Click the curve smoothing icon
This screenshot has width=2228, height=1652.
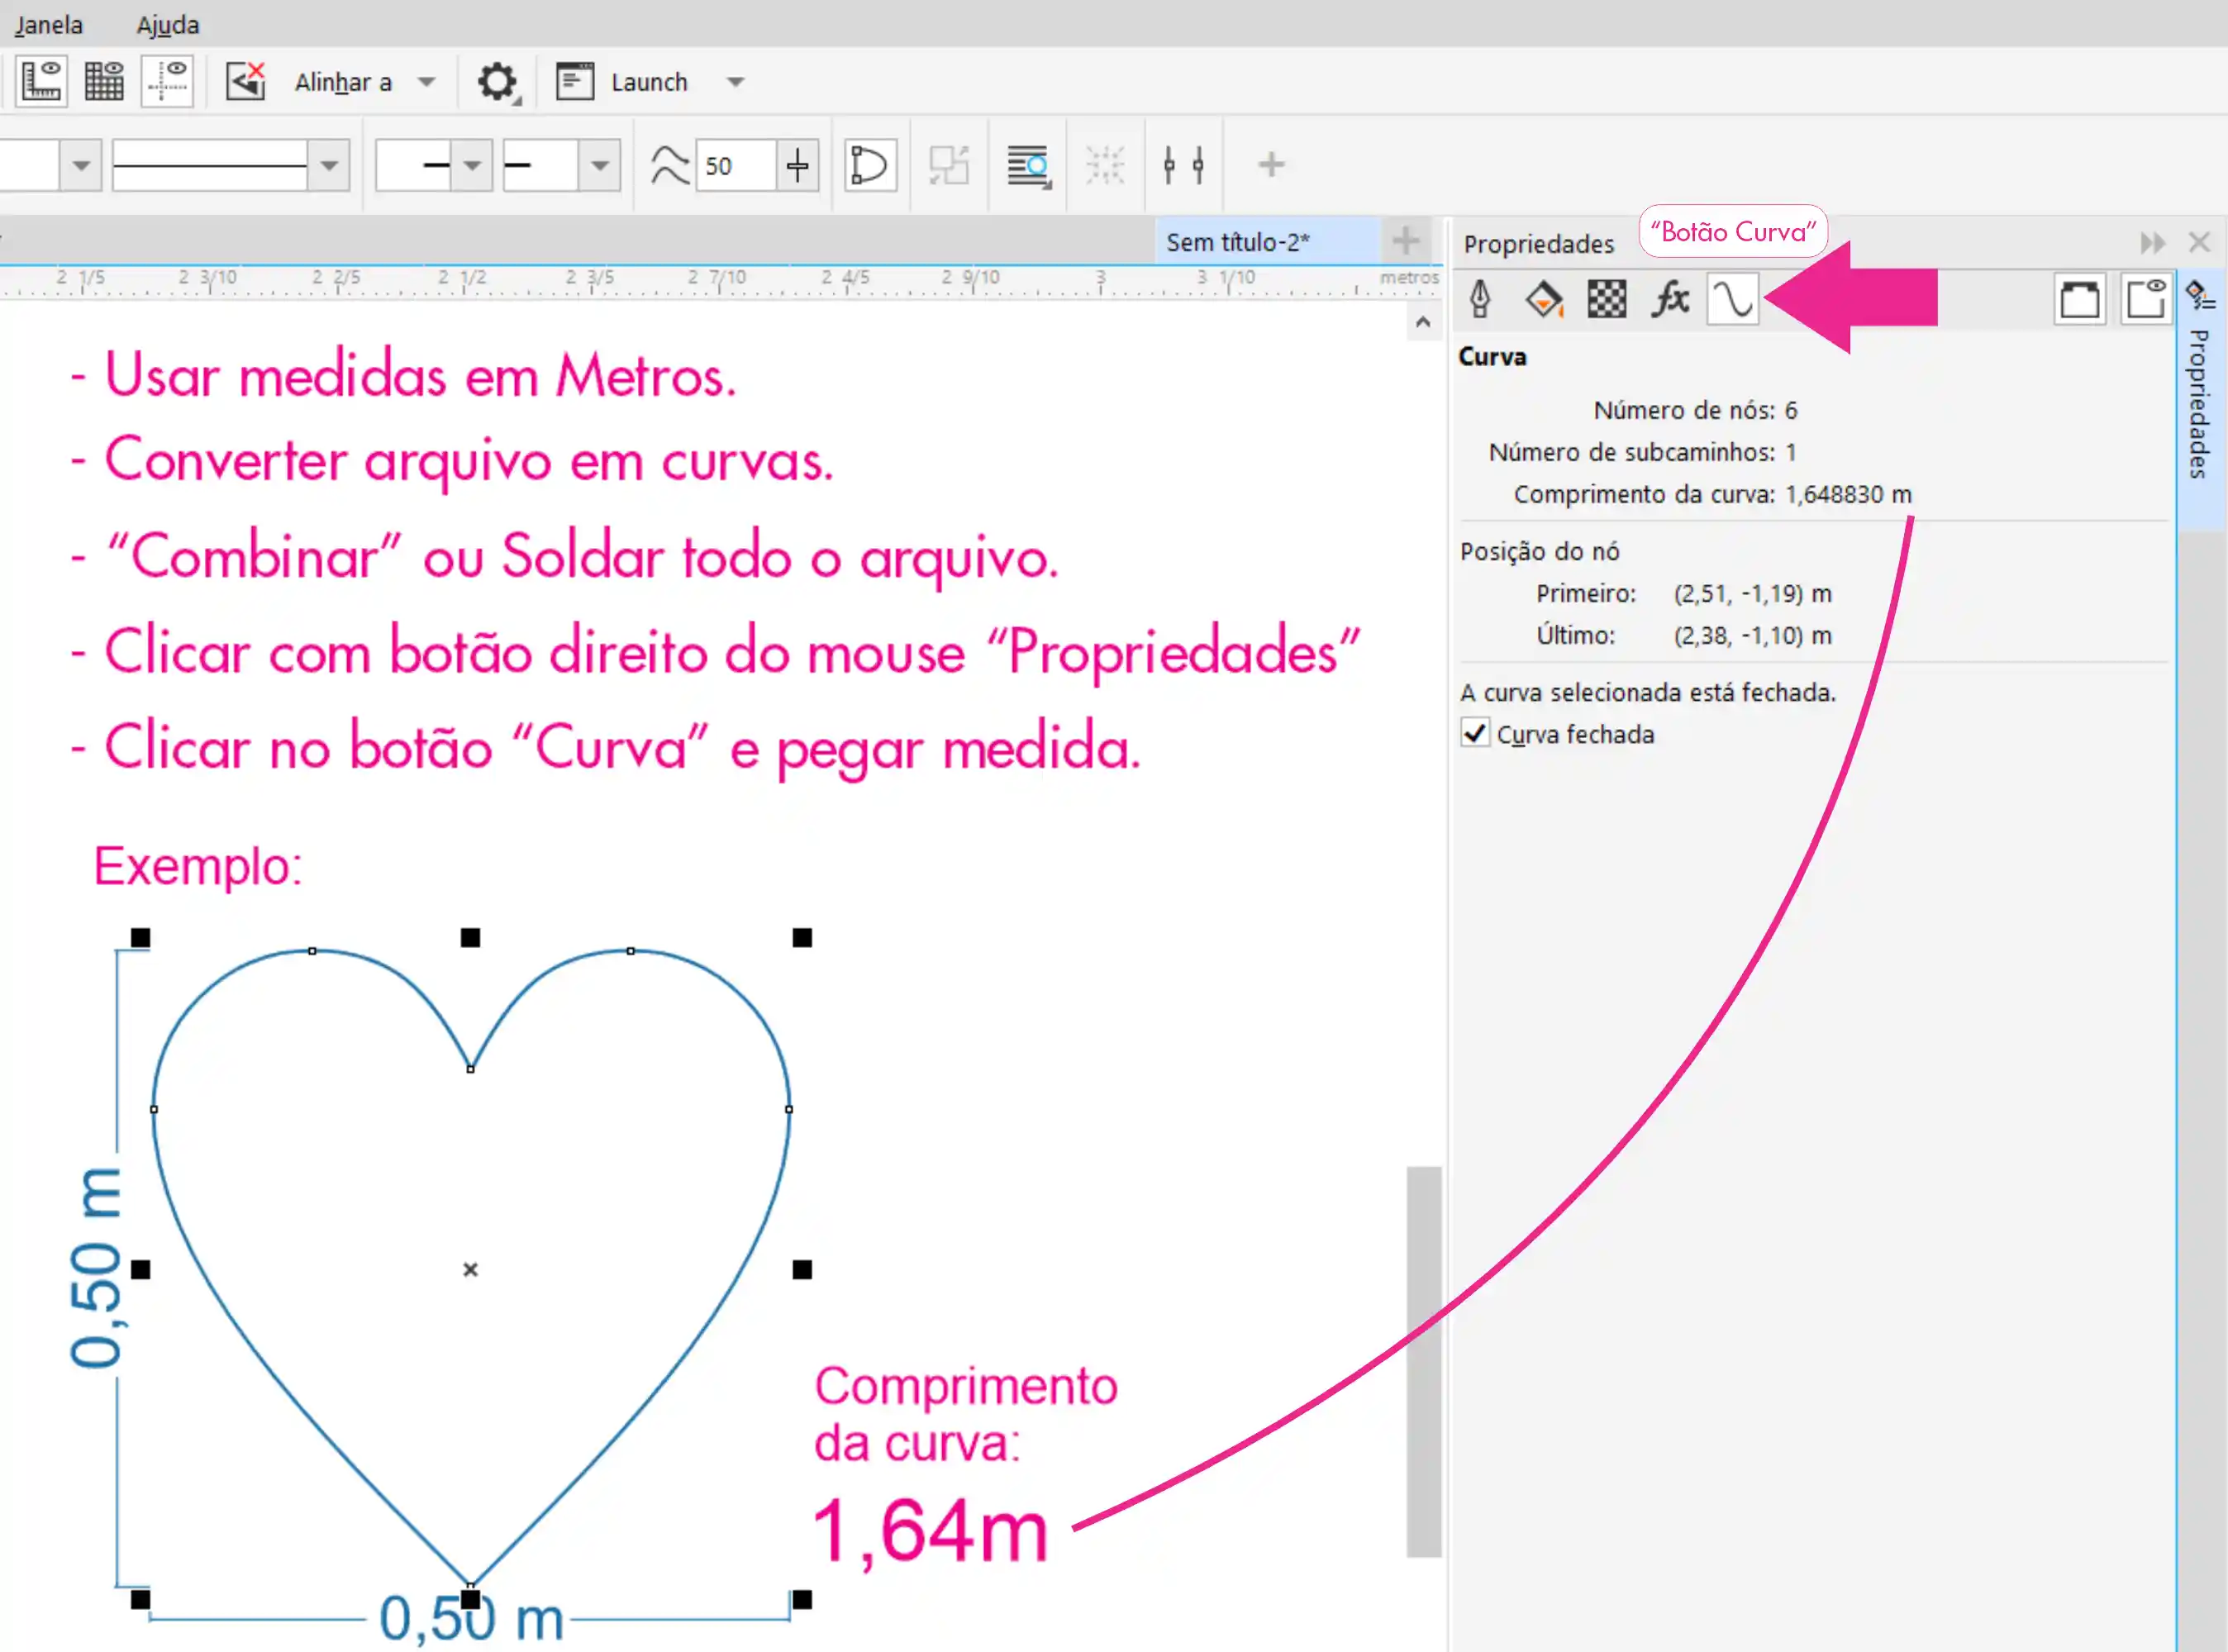(x=669, y=165)
